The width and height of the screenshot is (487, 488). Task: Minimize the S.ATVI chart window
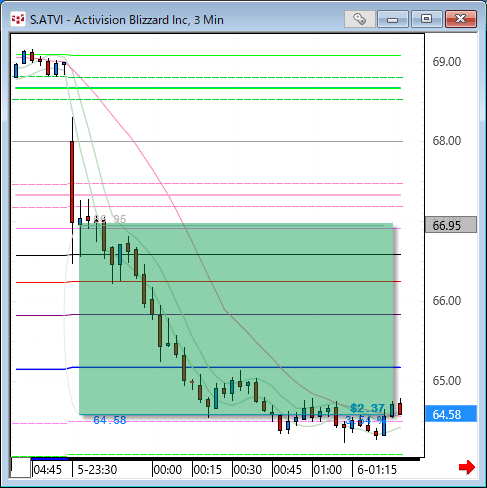(x=393, y=19)
